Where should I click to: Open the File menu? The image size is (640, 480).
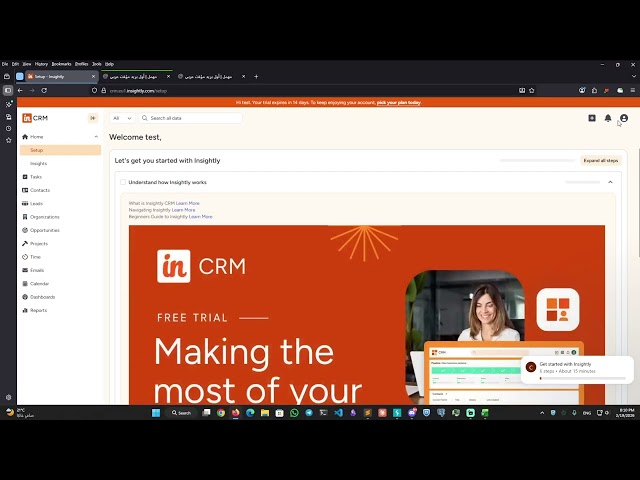4,64
